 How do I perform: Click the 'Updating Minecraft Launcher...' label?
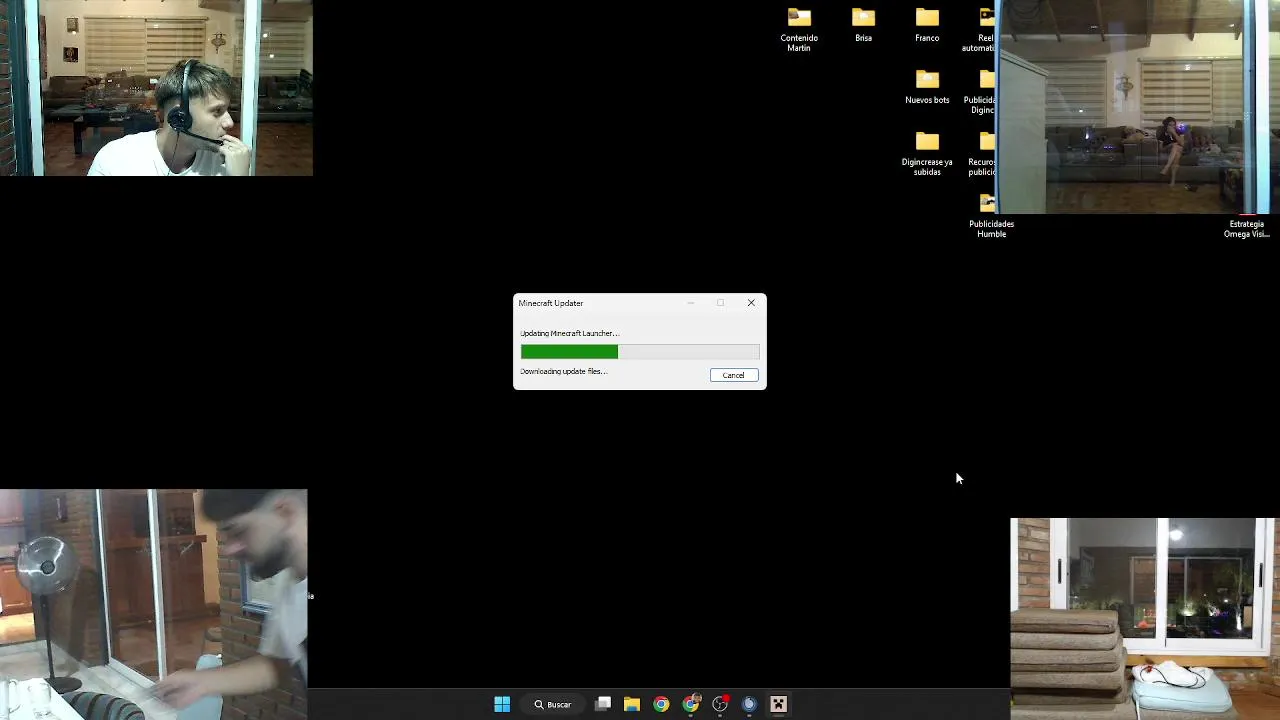point(570,333)
